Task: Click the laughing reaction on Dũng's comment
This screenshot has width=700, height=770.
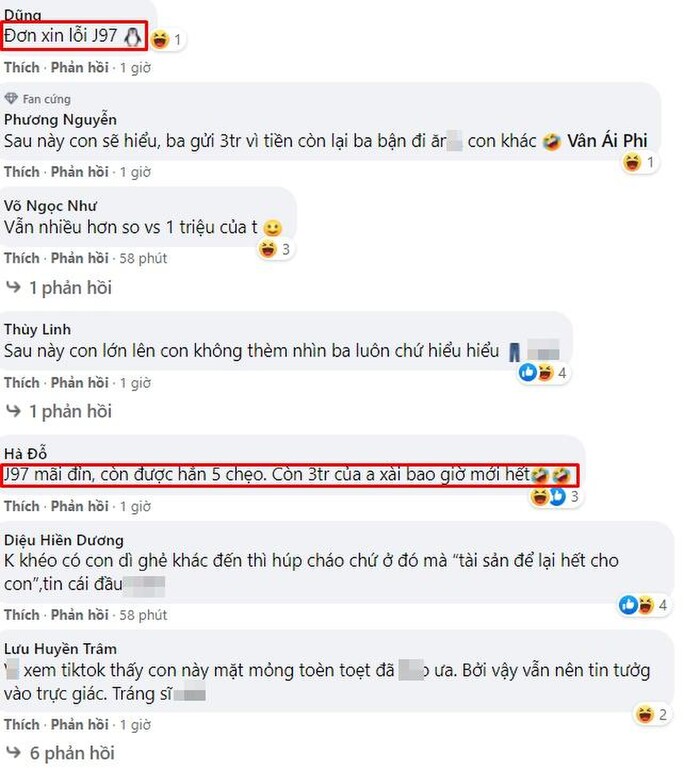Action: pyautogui.click(x=160, y=39)
